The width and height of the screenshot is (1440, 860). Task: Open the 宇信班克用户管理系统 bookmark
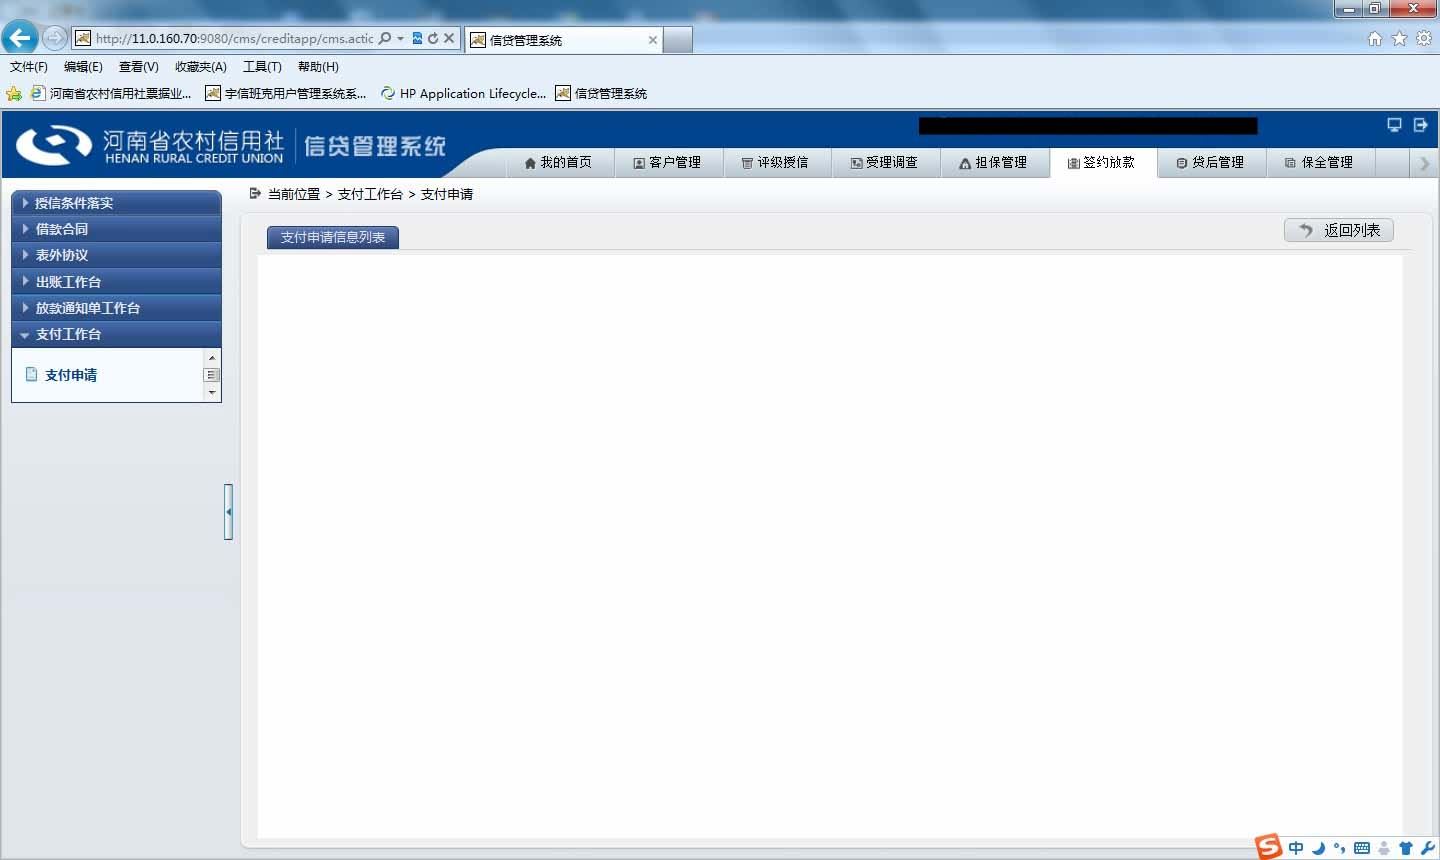[x=286, y=93]
